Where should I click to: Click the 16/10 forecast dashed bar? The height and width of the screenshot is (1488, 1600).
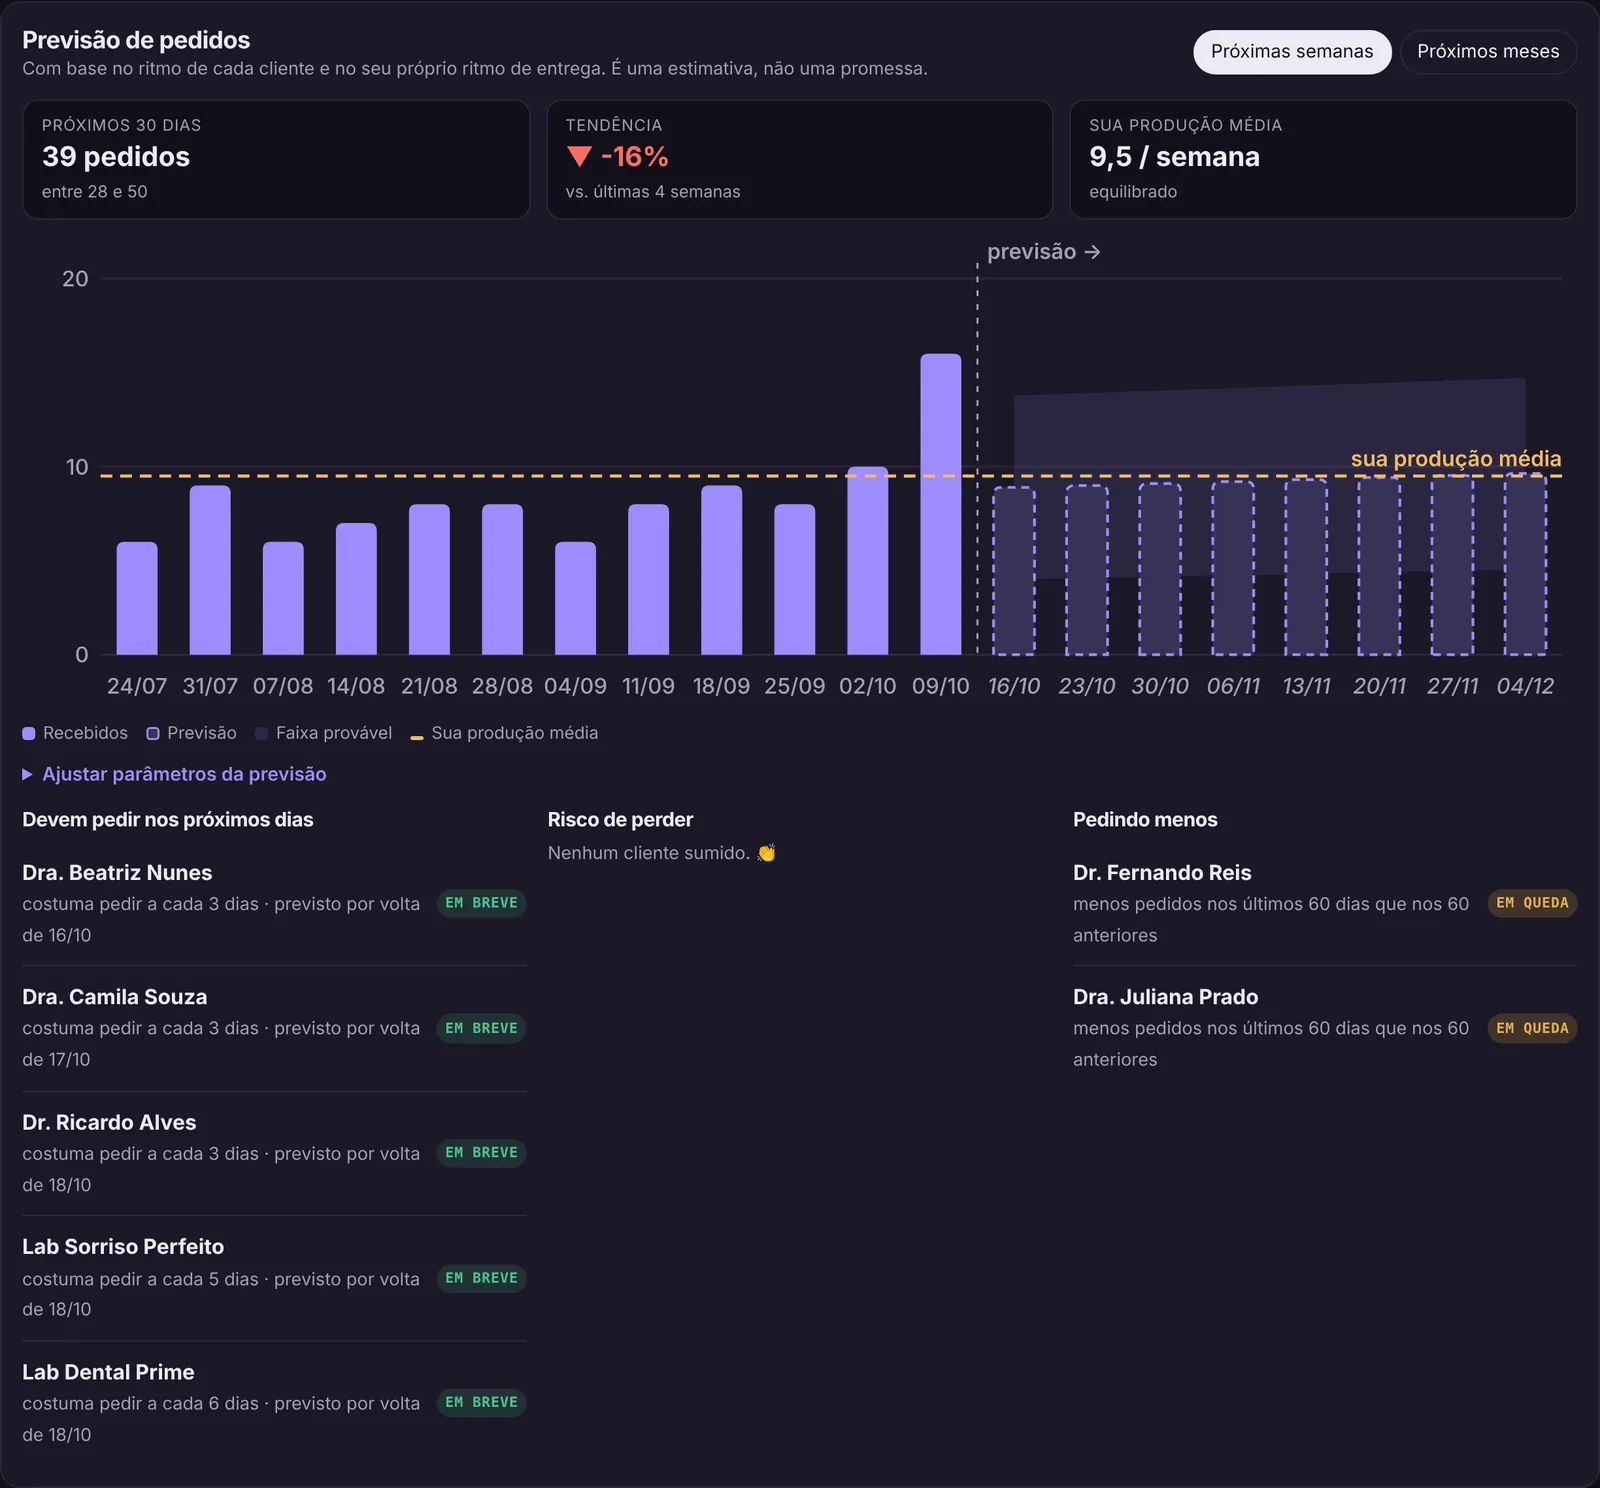pos(1014,571)
